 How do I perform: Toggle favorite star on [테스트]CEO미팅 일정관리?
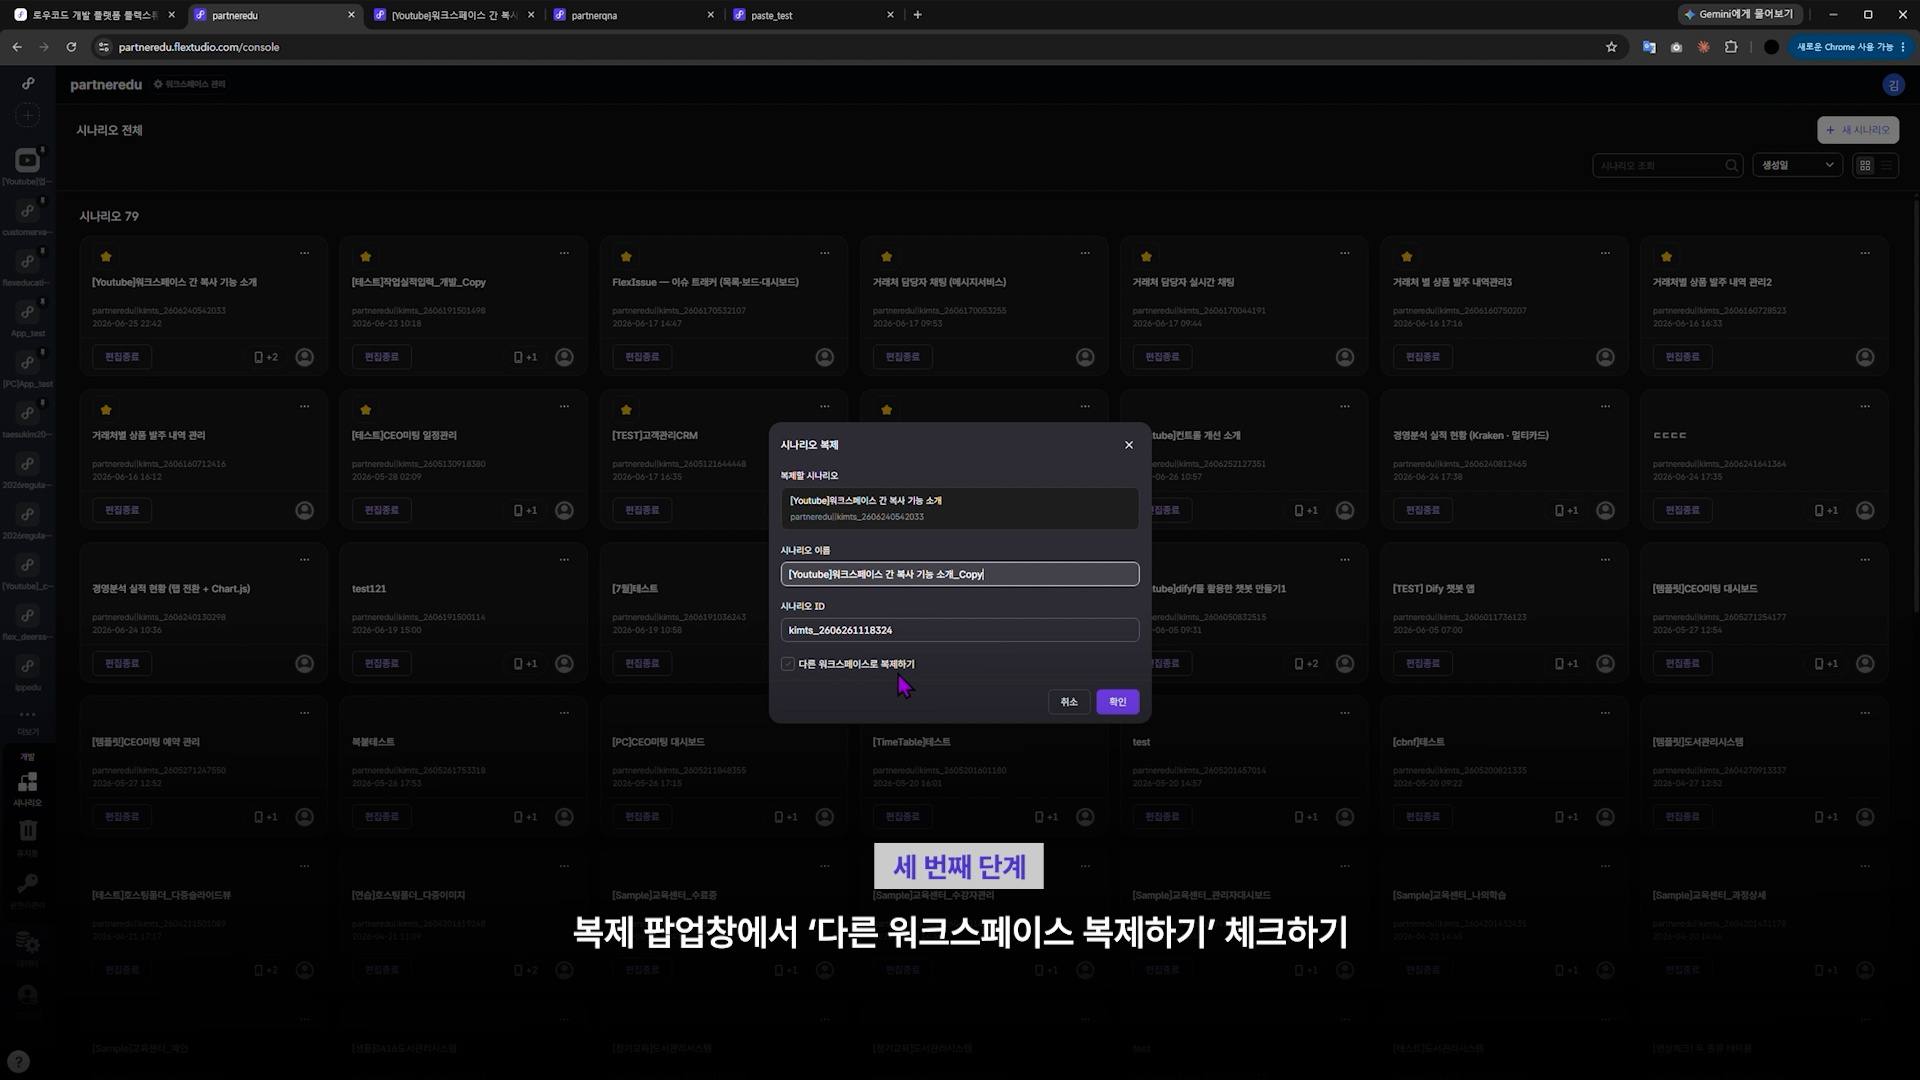pyautogui.click(x=366, y=410)
